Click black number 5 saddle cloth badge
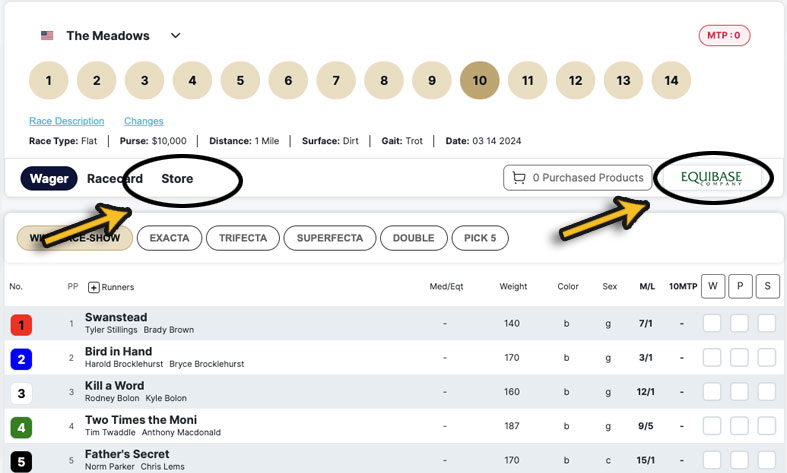 [x=21, y=462]
